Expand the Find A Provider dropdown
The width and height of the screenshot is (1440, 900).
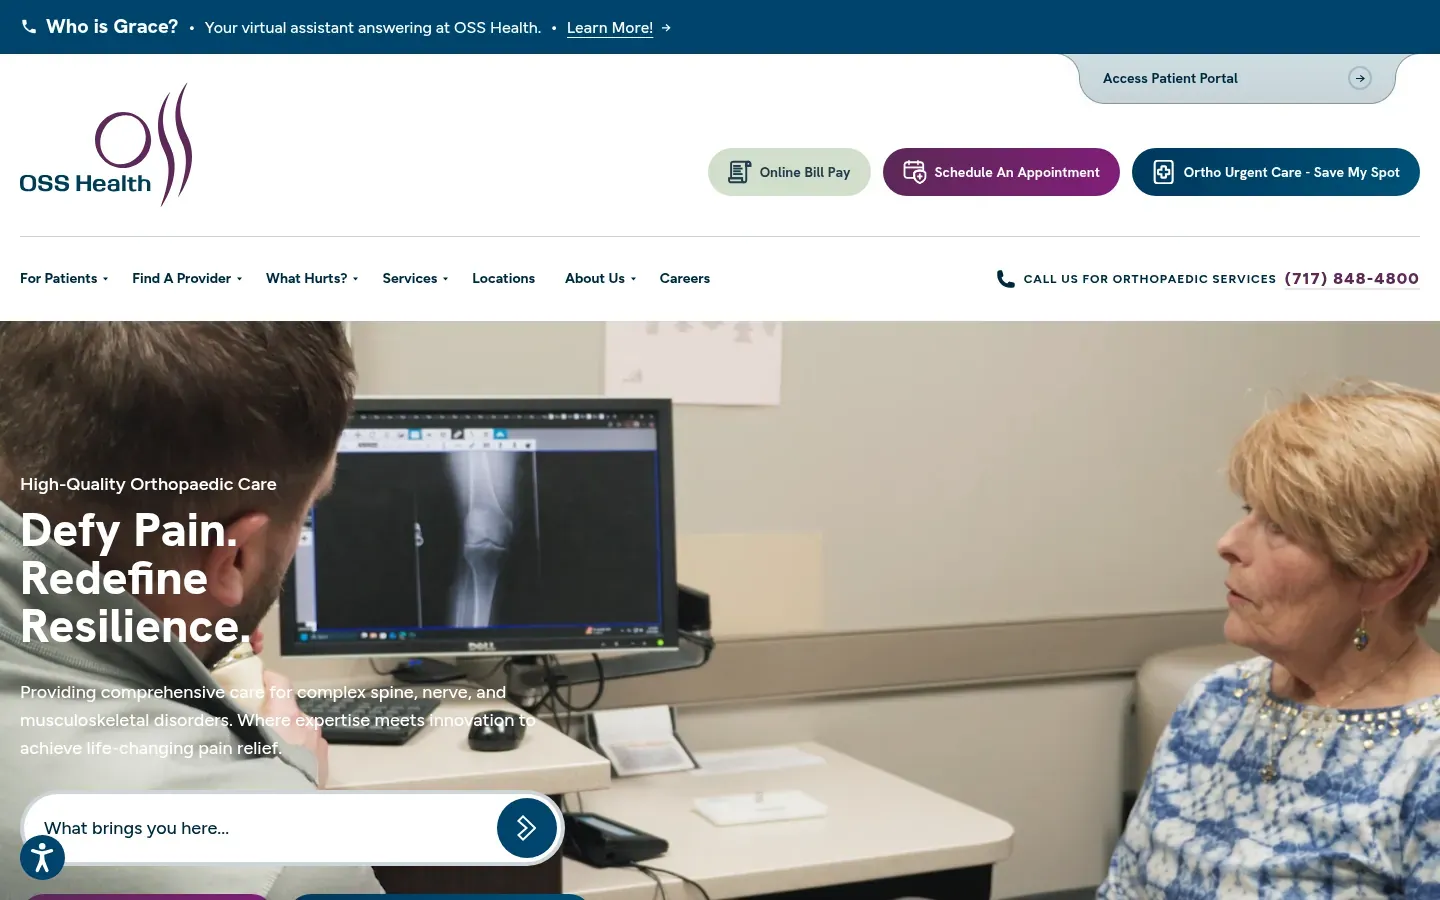tap(187, 278)
